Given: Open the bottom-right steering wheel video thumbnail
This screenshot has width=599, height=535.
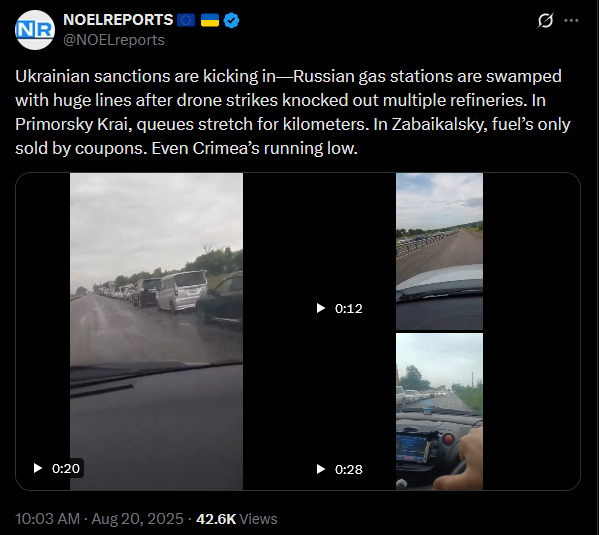Looking at the screenshot, I should tap(439, 412).
